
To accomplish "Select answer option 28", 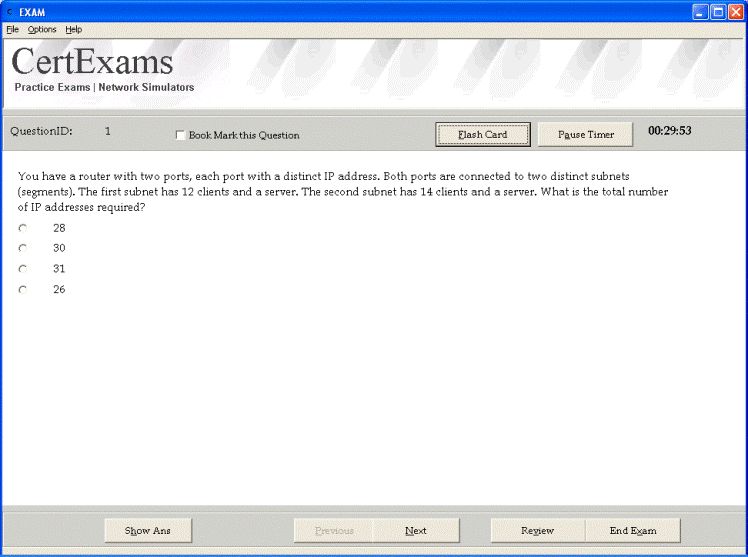I will [x=23, y=228].
